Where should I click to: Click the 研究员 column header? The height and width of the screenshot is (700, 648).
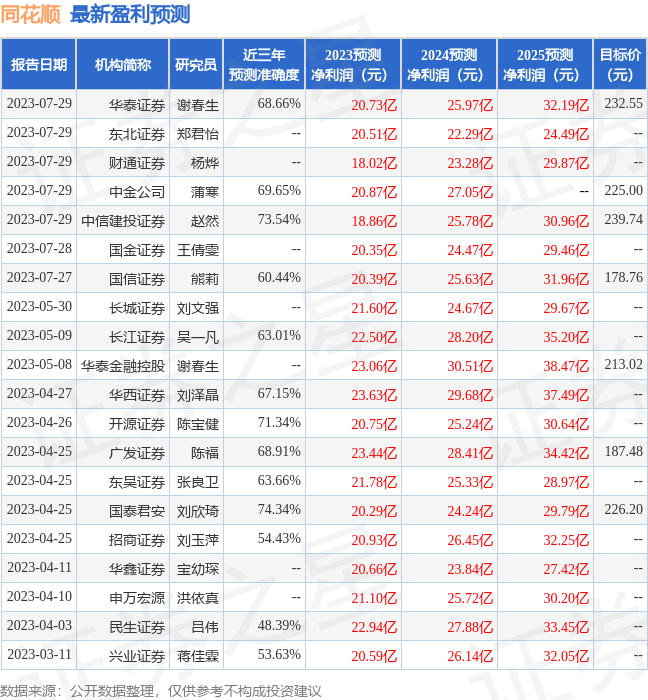(196, 65)
